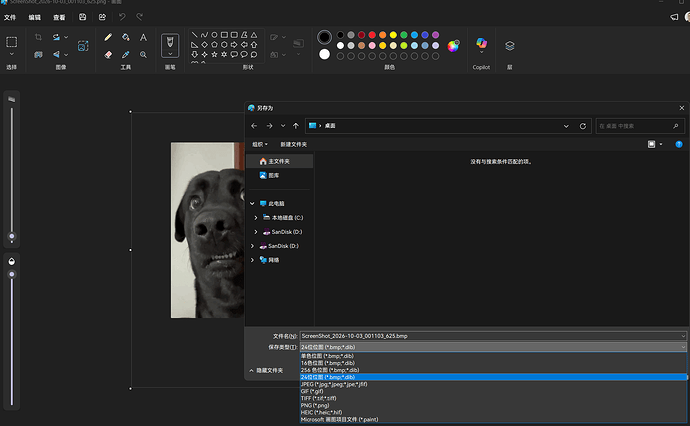The width and height of the screenshot is (690, 426).
Task: Choose TIFF (*.tif) save type
Action: (493, 398)
